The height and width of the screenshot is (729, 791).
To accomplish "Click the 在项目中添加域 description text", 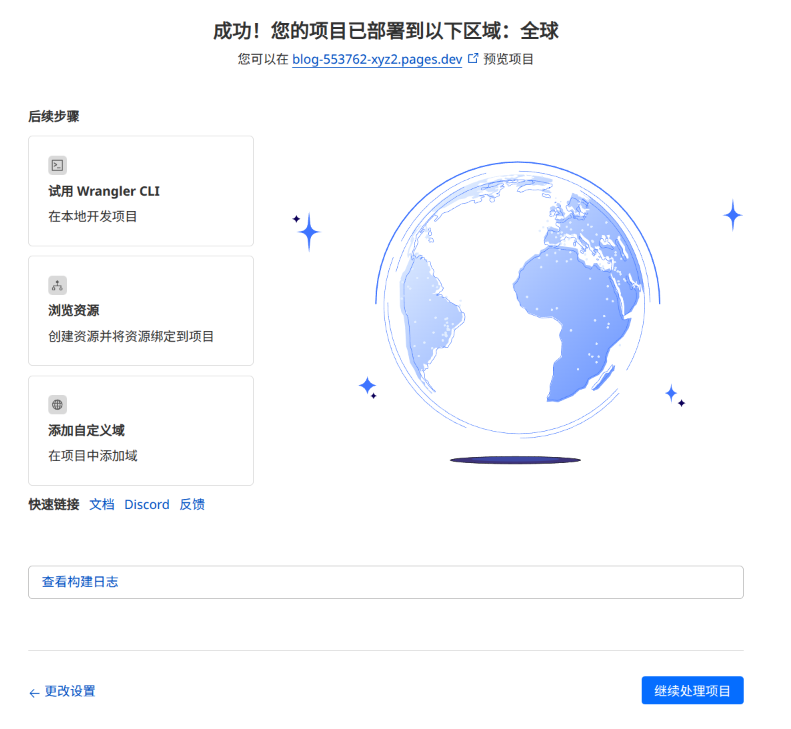I will (93, 456).
